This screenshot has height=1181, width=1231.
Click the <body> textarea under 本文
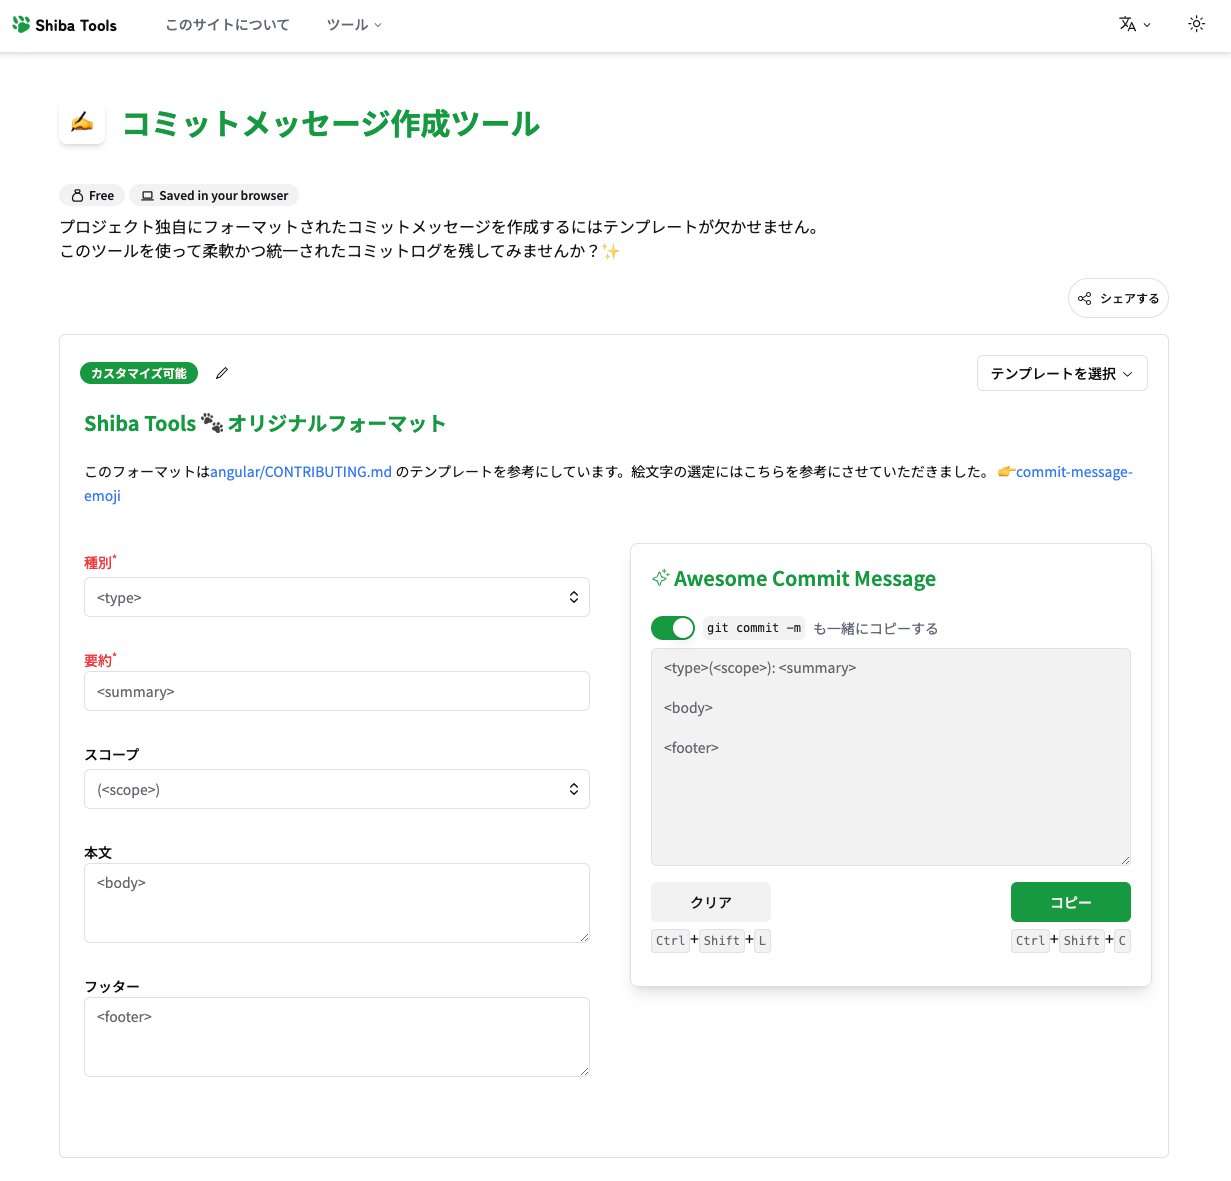click(337, 900)
